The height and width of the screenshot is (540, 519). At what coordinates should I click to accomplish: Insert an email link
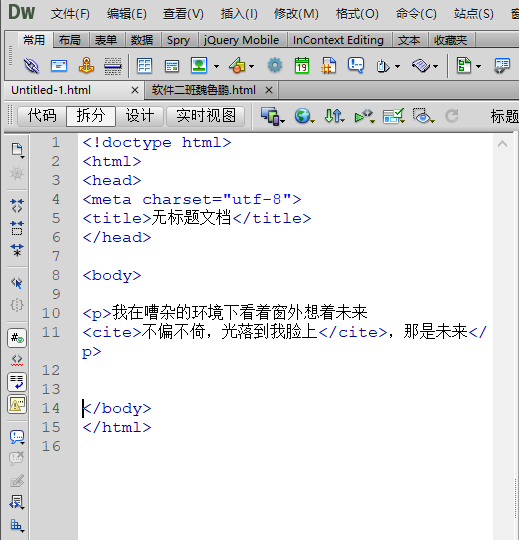click(x=59, y=65)
